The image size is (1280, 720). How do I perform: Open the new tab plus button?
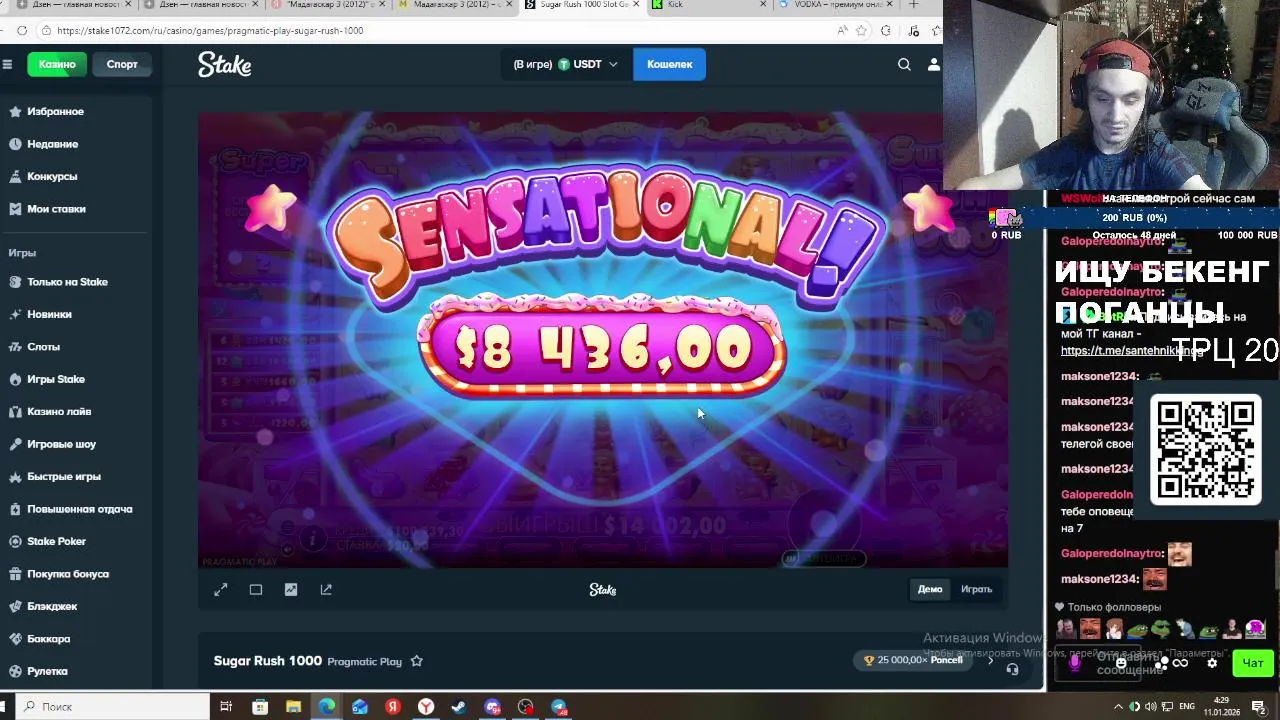pyautogui.click(x=913, y=5)
